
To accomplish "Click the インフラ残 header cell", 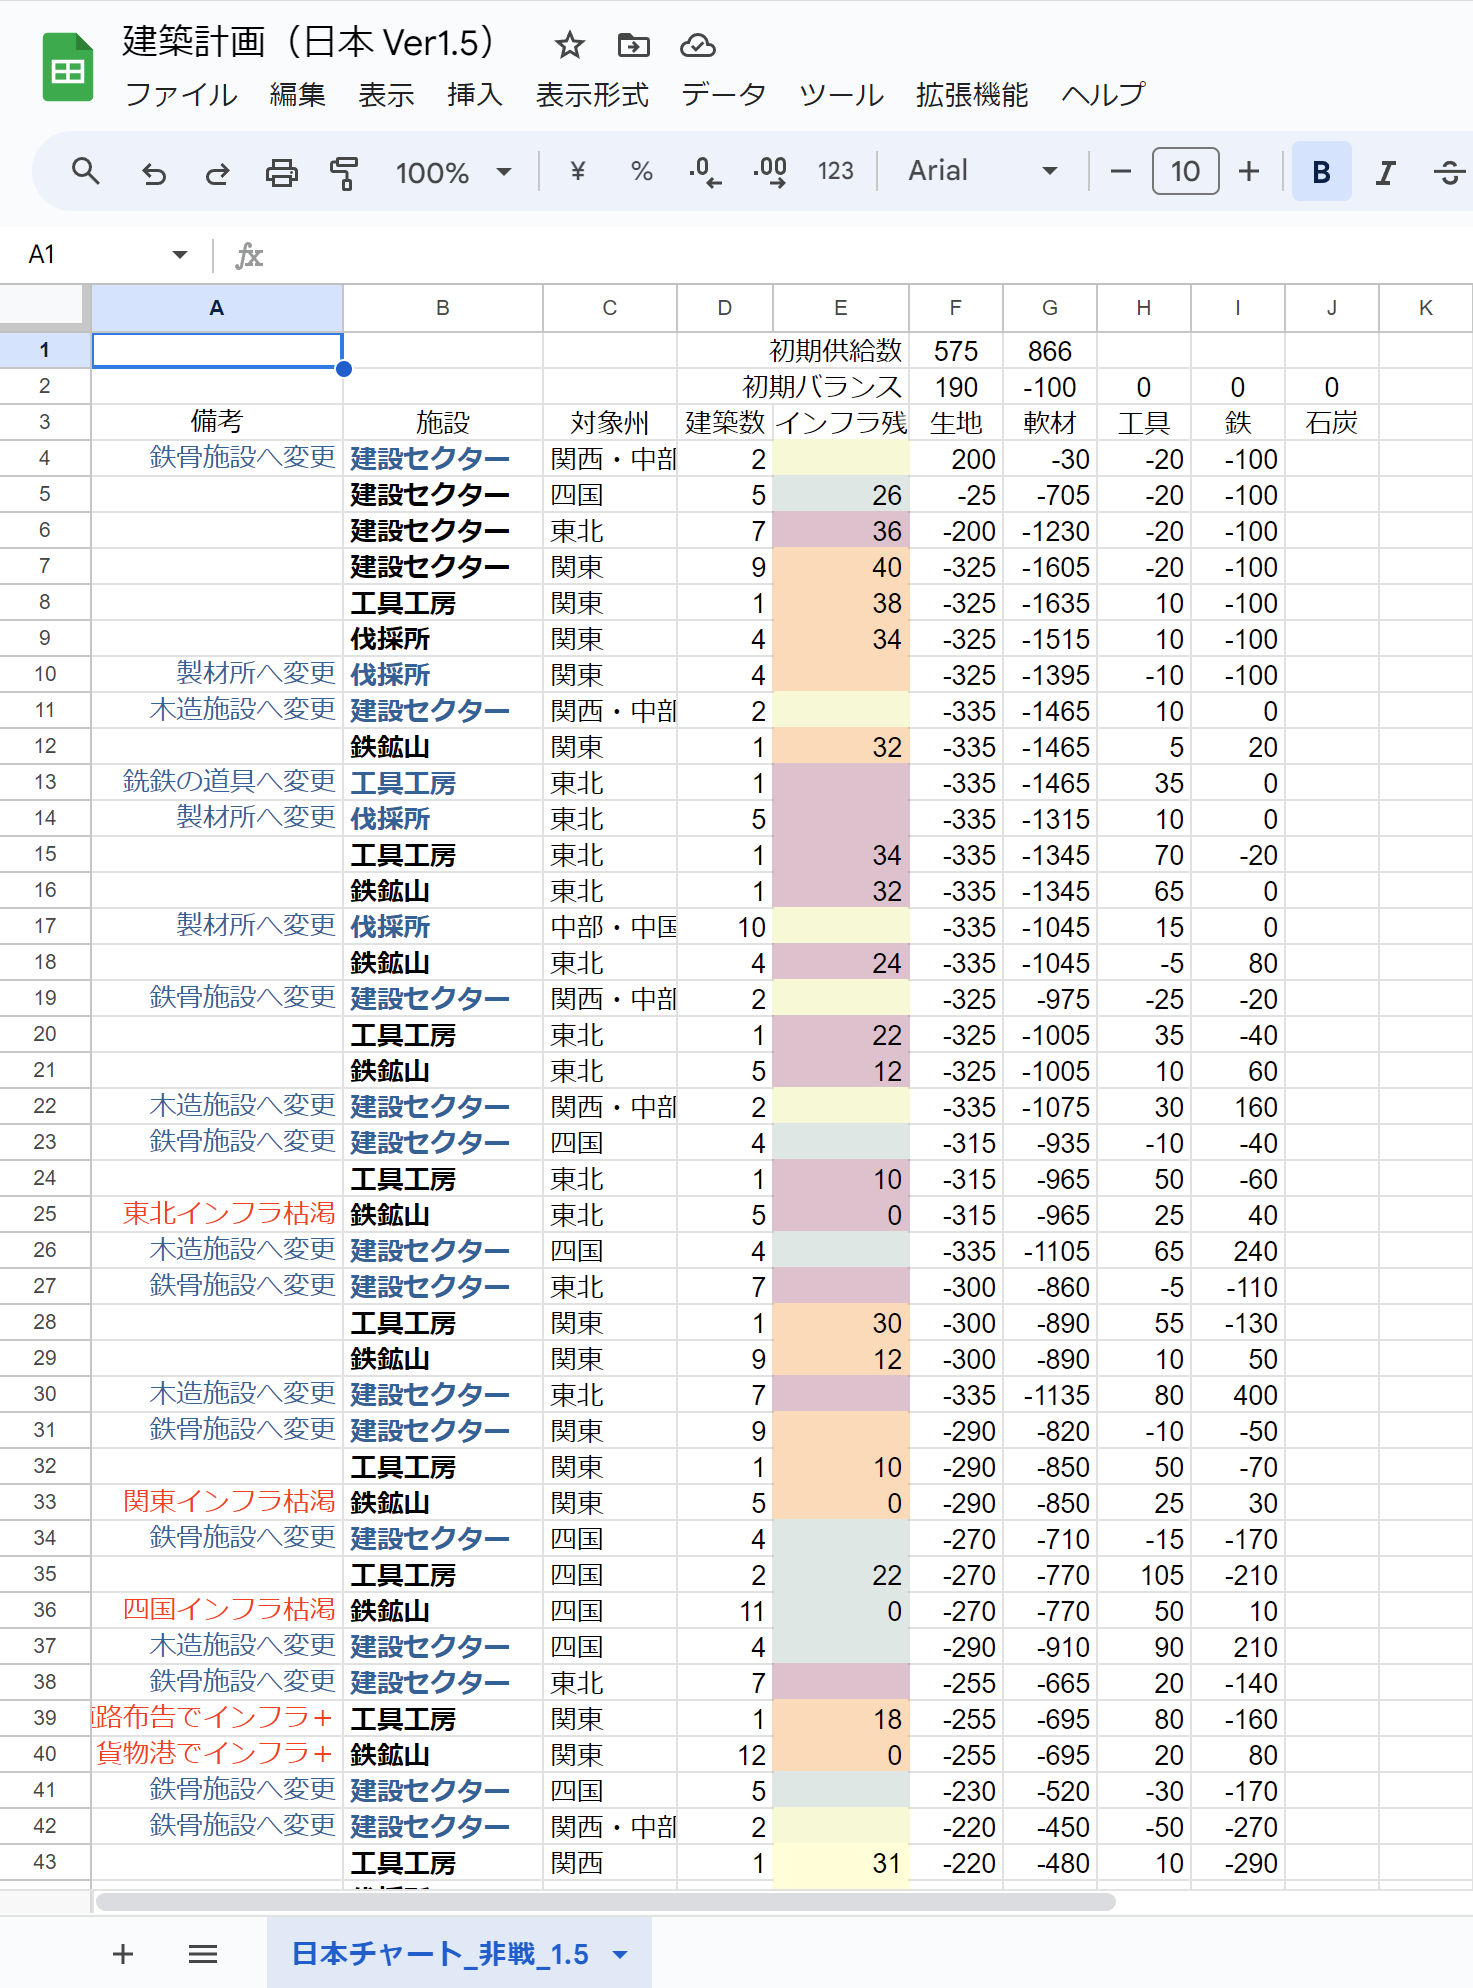I will point(841,422).
